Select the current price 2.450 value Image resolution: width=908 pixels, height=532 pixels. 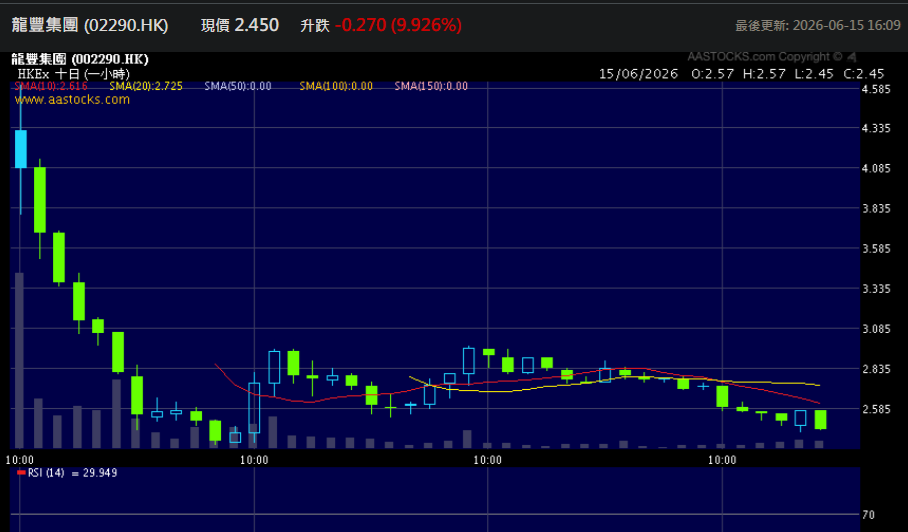click(257, 25)
